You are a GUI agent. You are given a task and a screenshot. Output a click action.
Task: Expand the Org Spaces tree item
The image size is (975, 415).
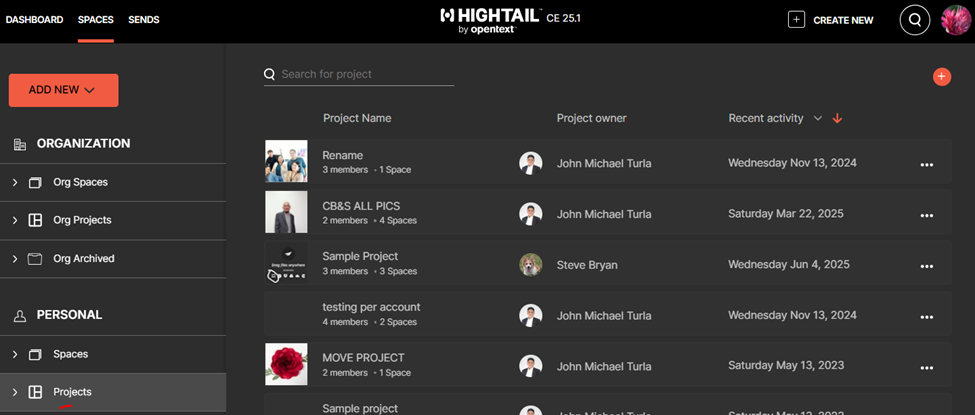pos(15,183)
